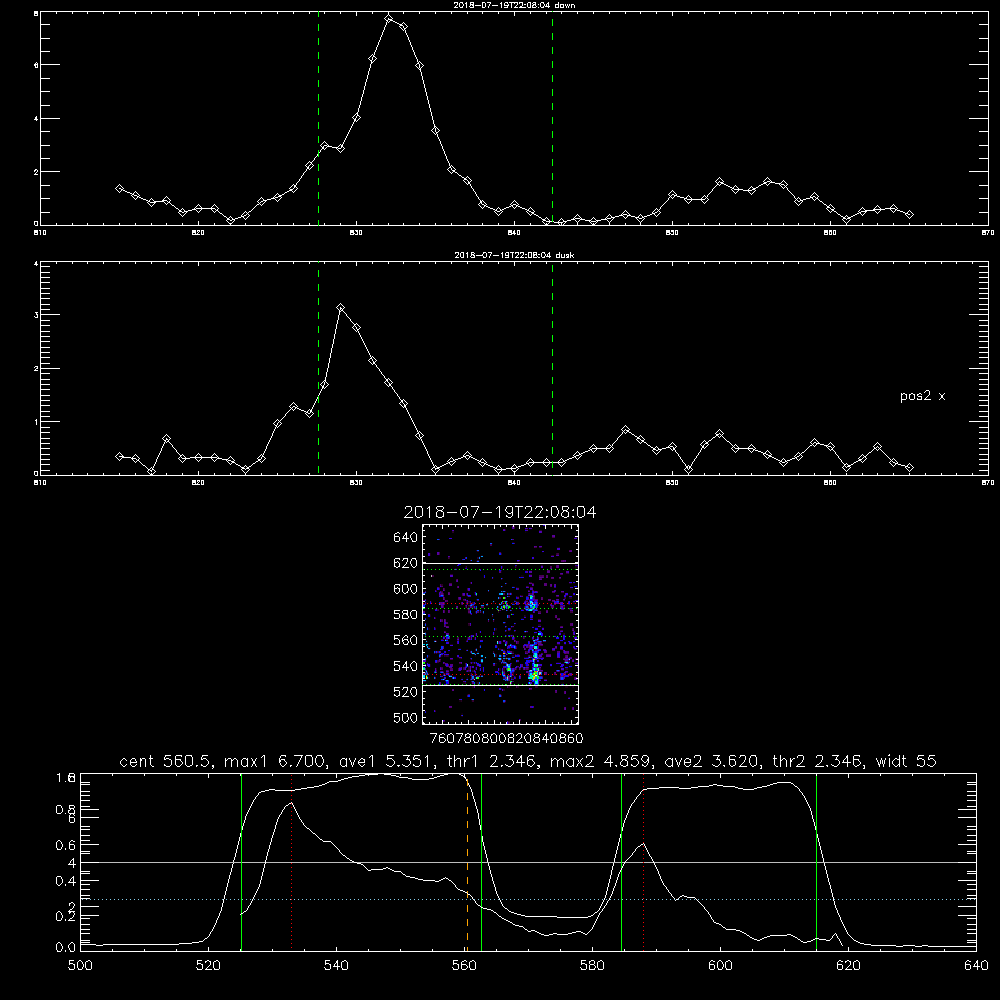Click the second red dotted peak line in bottom plot
Image resolution: width=1000 pixels, height=1000 pixels.
(643, 862)
